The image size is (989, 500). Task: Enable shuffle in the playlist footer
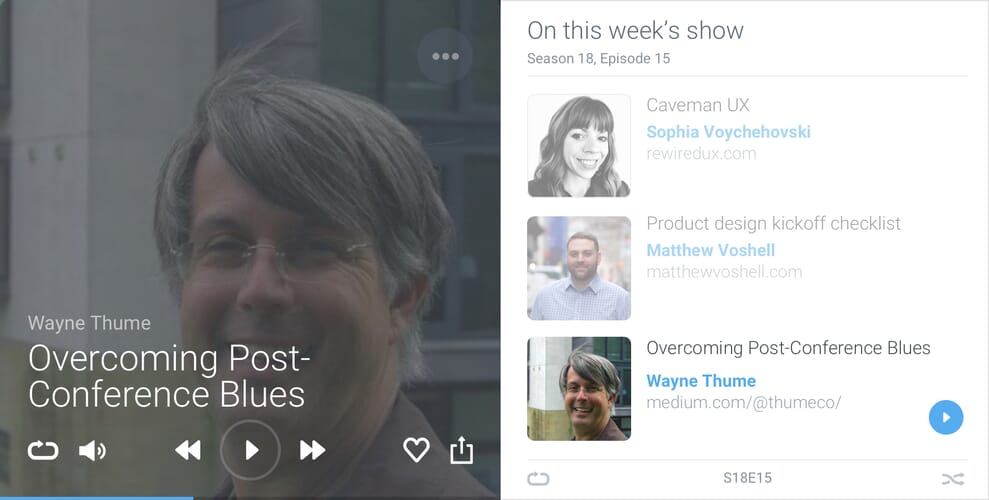tap(953, 479)
